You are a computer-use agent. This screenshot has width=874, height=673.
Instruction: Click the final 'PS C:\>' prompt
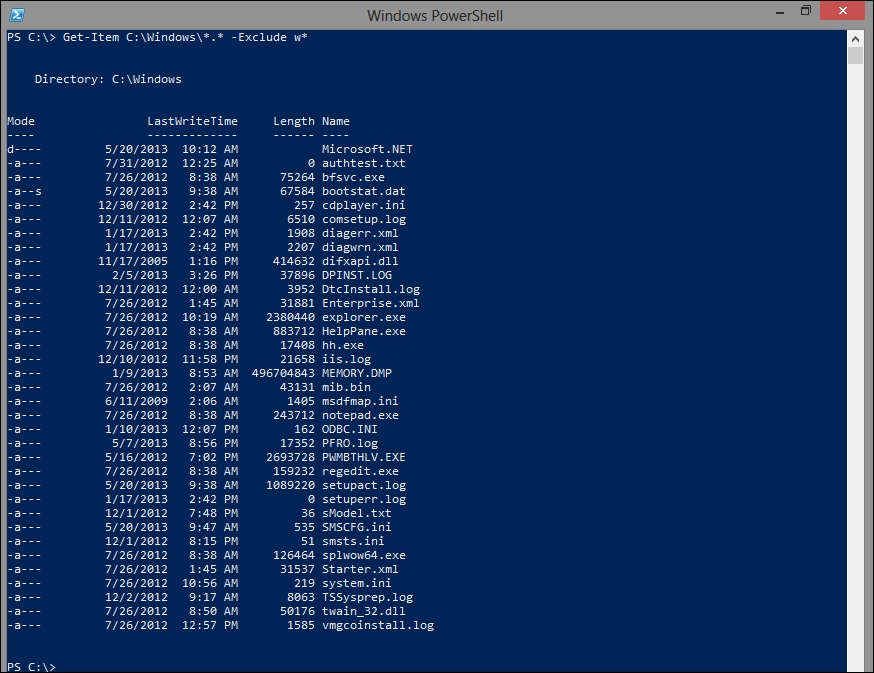tap(31, 667)
